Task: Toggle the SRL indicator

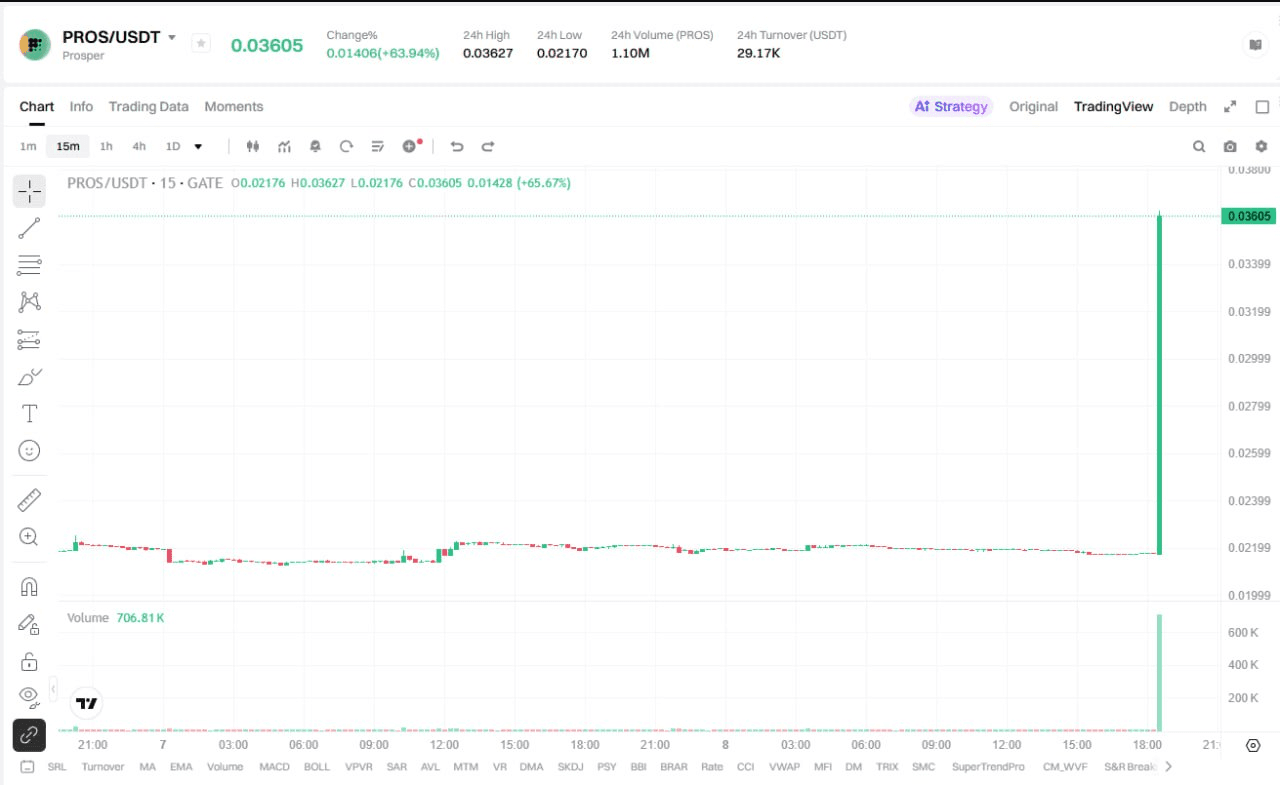Action: (57, 767)
